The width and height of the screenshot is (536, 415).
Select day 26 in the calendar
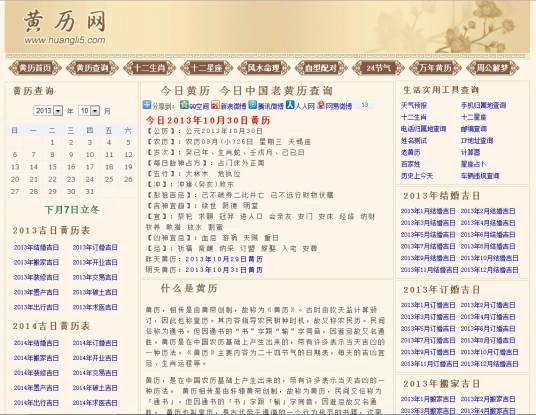[128, 179]
